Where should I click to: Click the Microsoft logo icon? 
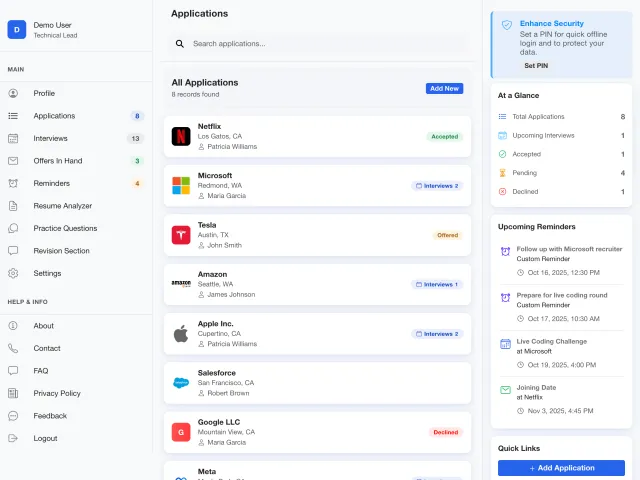(181, 186)
